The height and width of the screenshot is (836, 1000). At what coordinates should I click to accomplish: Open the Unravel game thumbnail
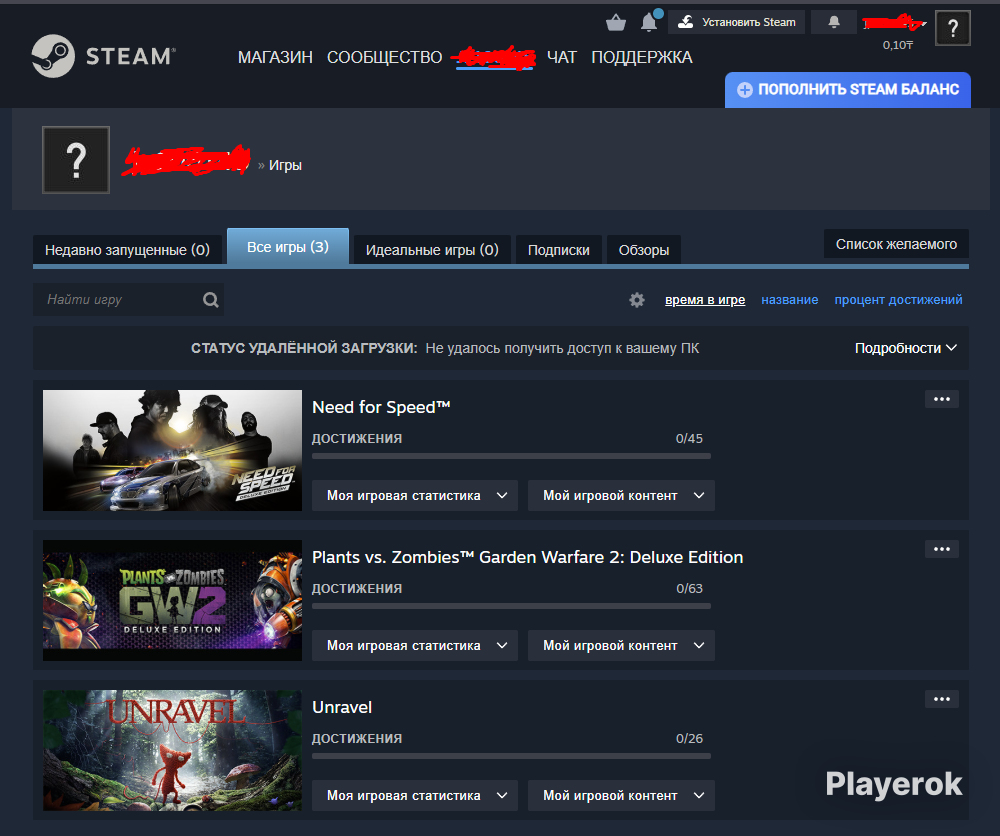coord(172,750)
